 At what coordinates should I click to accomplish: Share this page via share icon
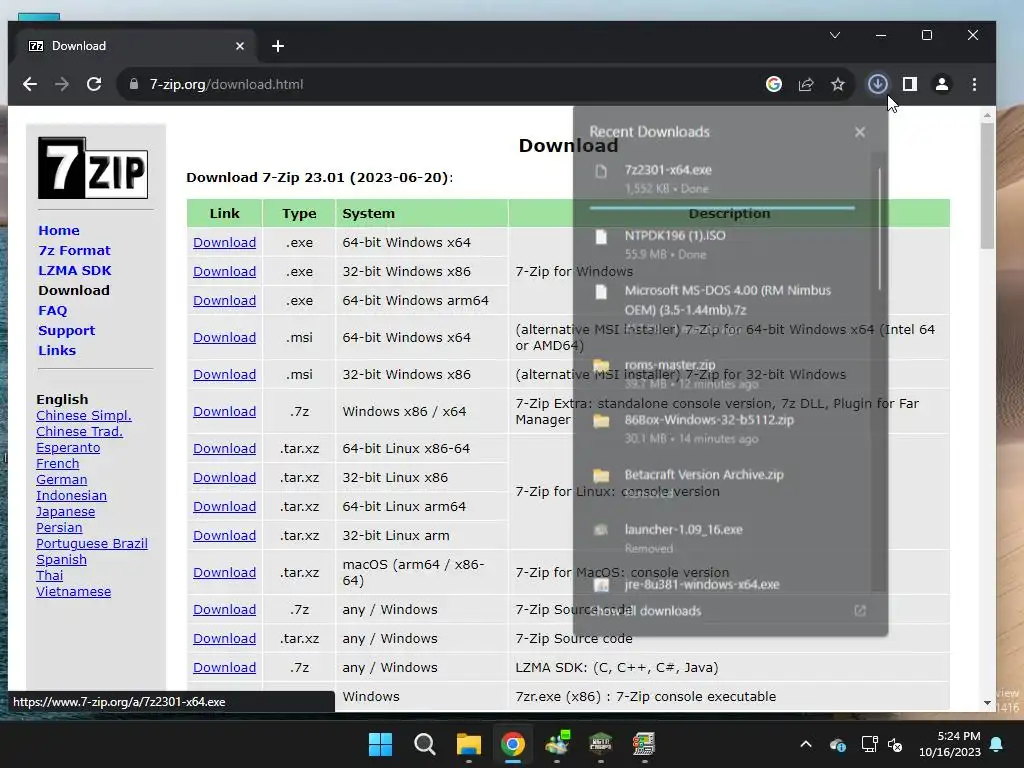click(806, 84)
